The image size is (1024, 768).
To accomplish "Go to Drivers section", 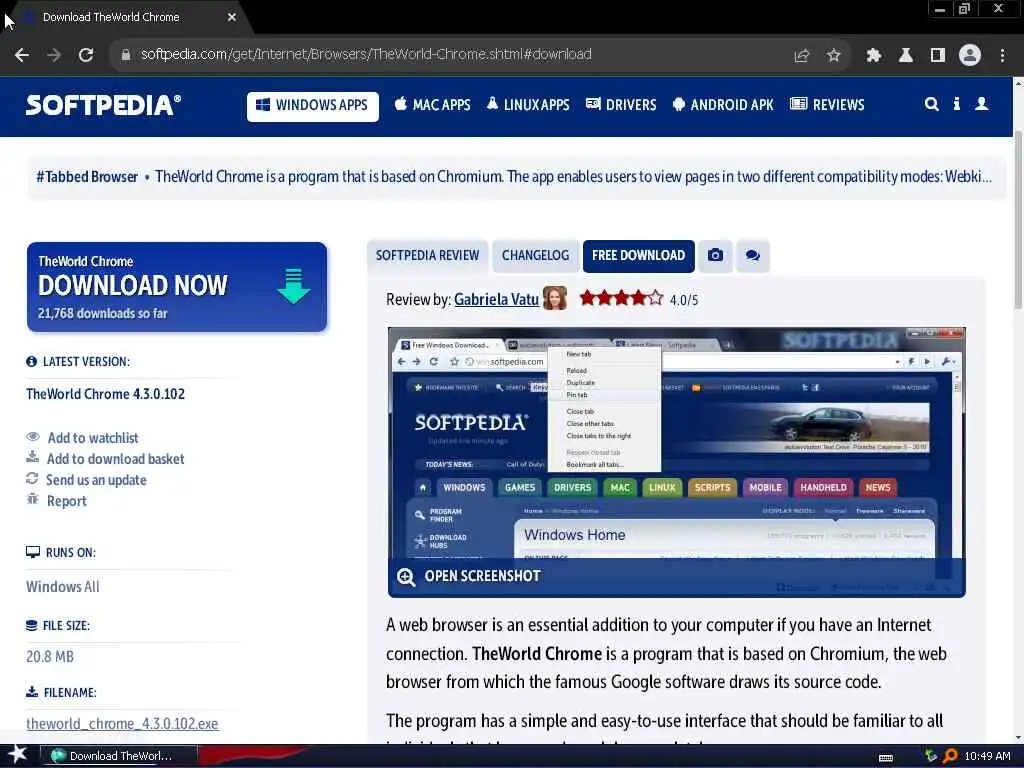I will coord(620,104).
